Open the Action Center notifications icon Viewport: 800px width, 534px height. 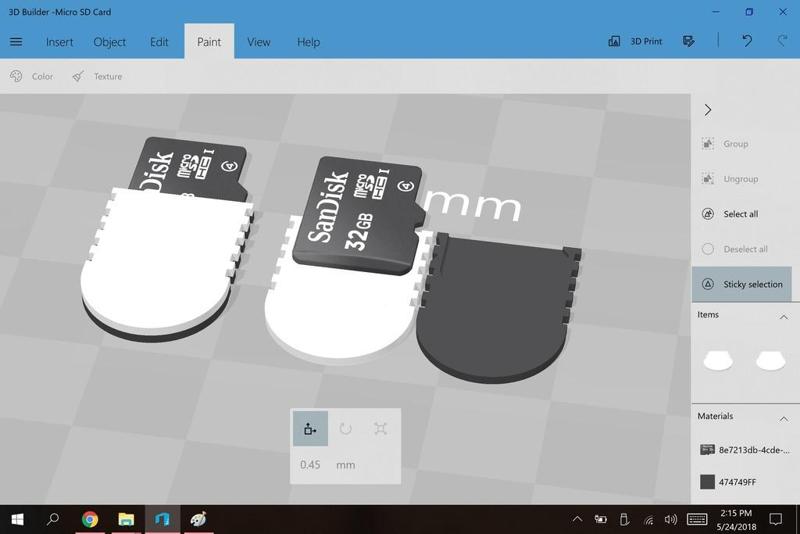[776, 519]
